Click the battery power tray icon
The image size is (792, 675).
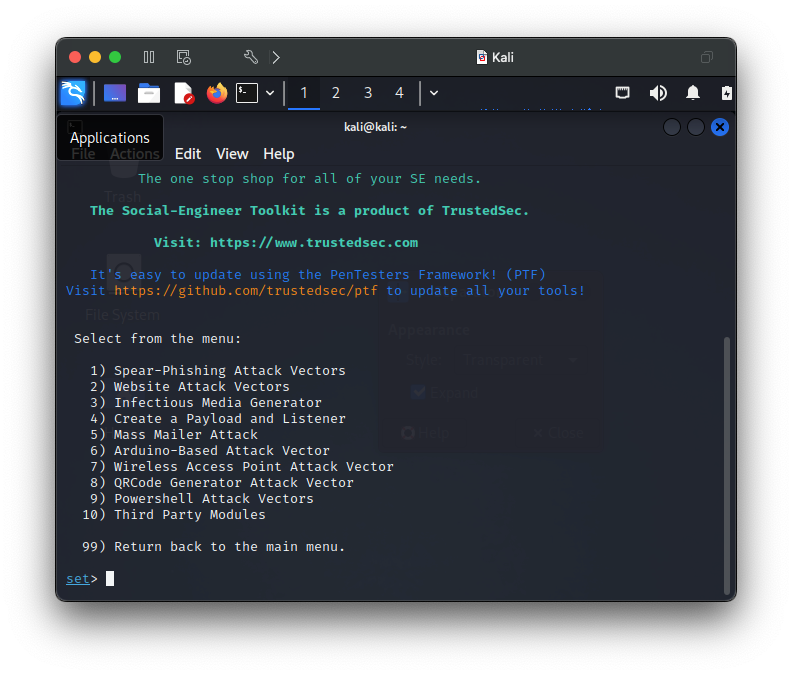click(726, 93)
